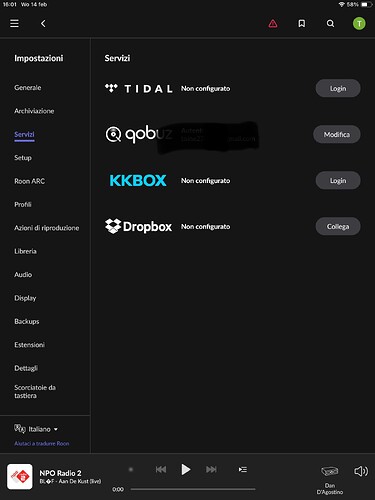Open the Roon ARC settings section
The image size is (375, 500).
click(29, 181)
